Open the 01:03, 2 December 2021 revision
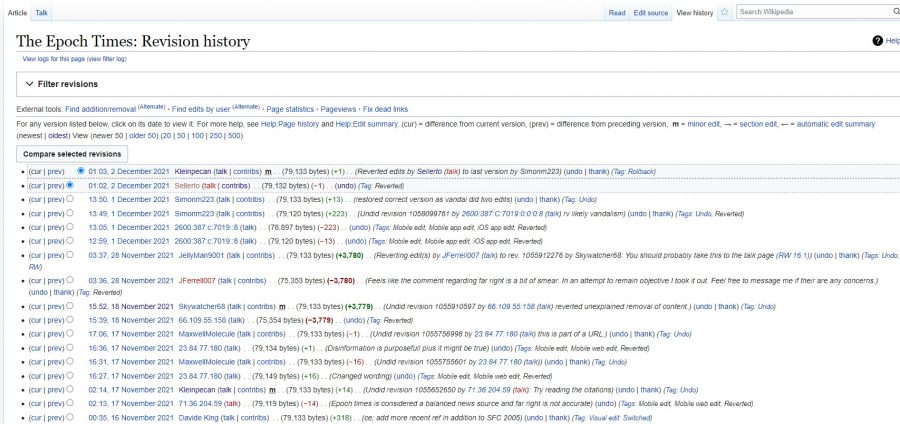 point(129,171)
